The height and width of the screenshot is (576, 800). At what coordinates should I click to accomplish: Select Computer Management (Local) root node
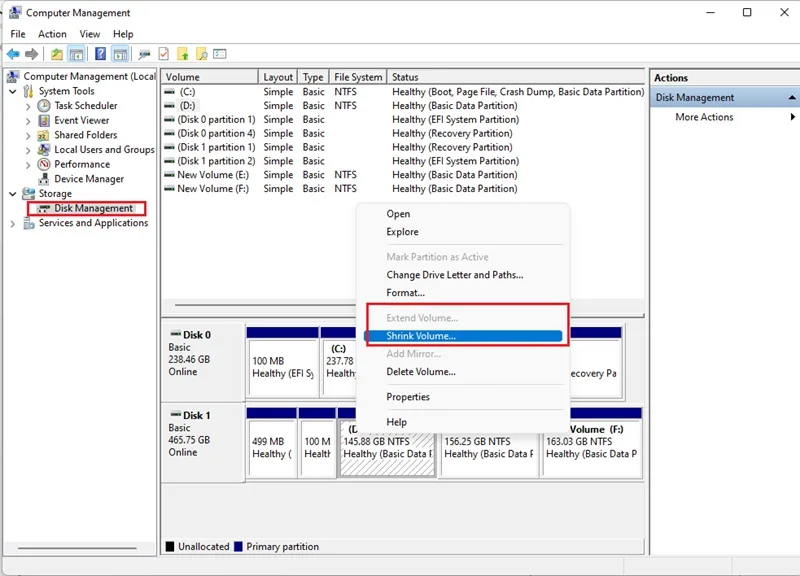point(89,76)
